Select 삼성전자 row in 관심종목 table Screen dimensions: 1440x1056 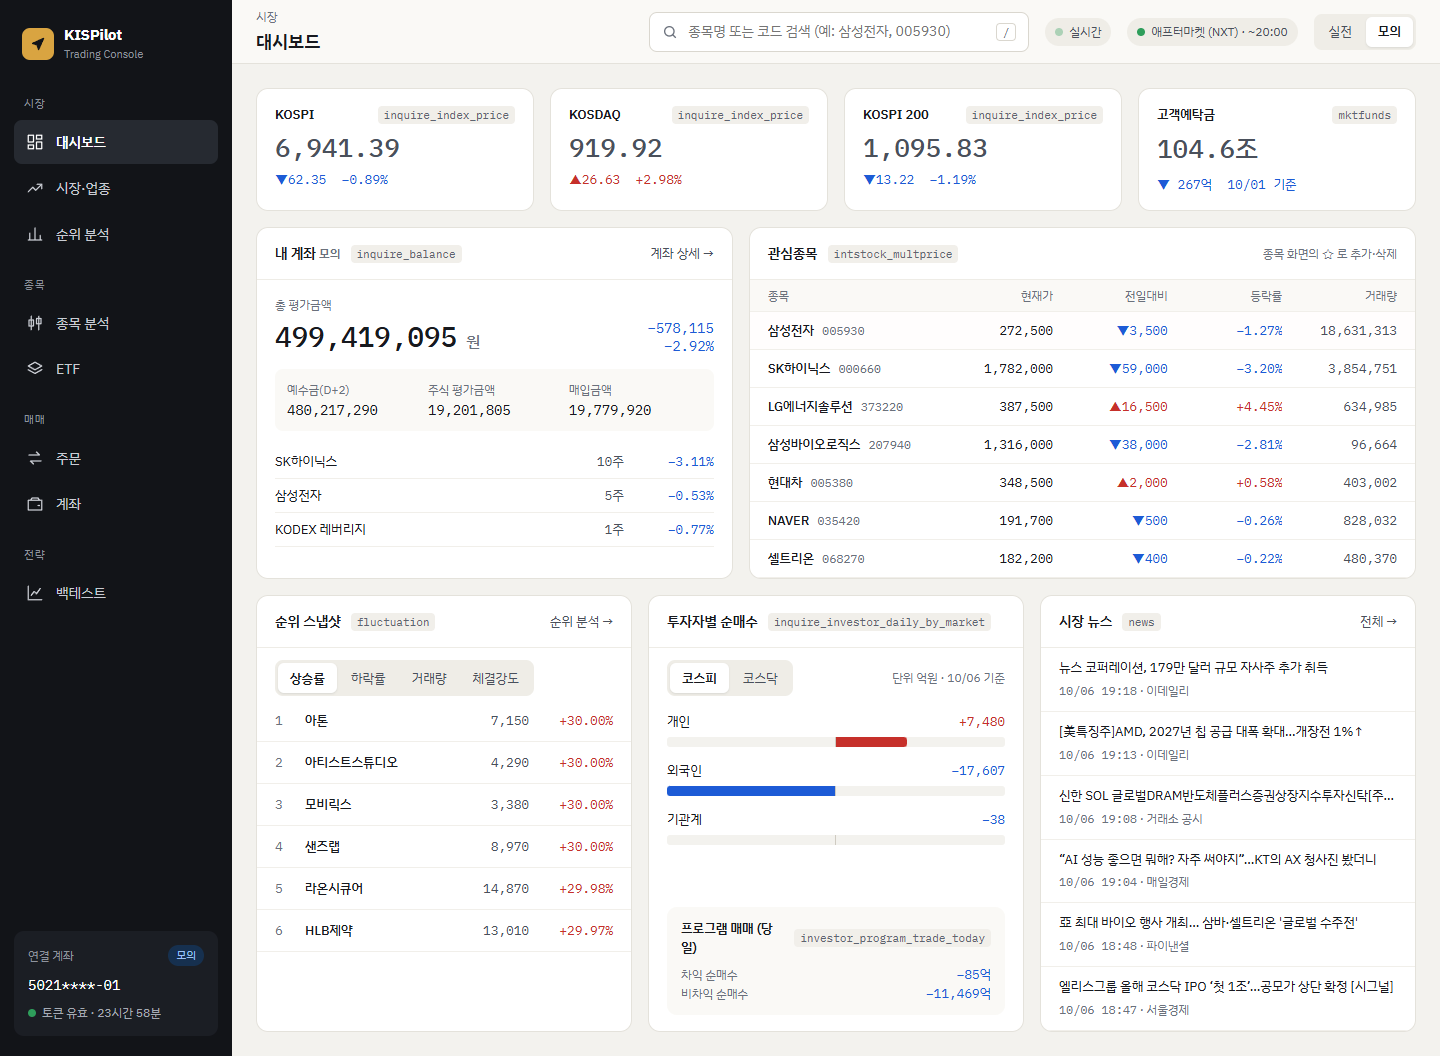coord(1082,331)
